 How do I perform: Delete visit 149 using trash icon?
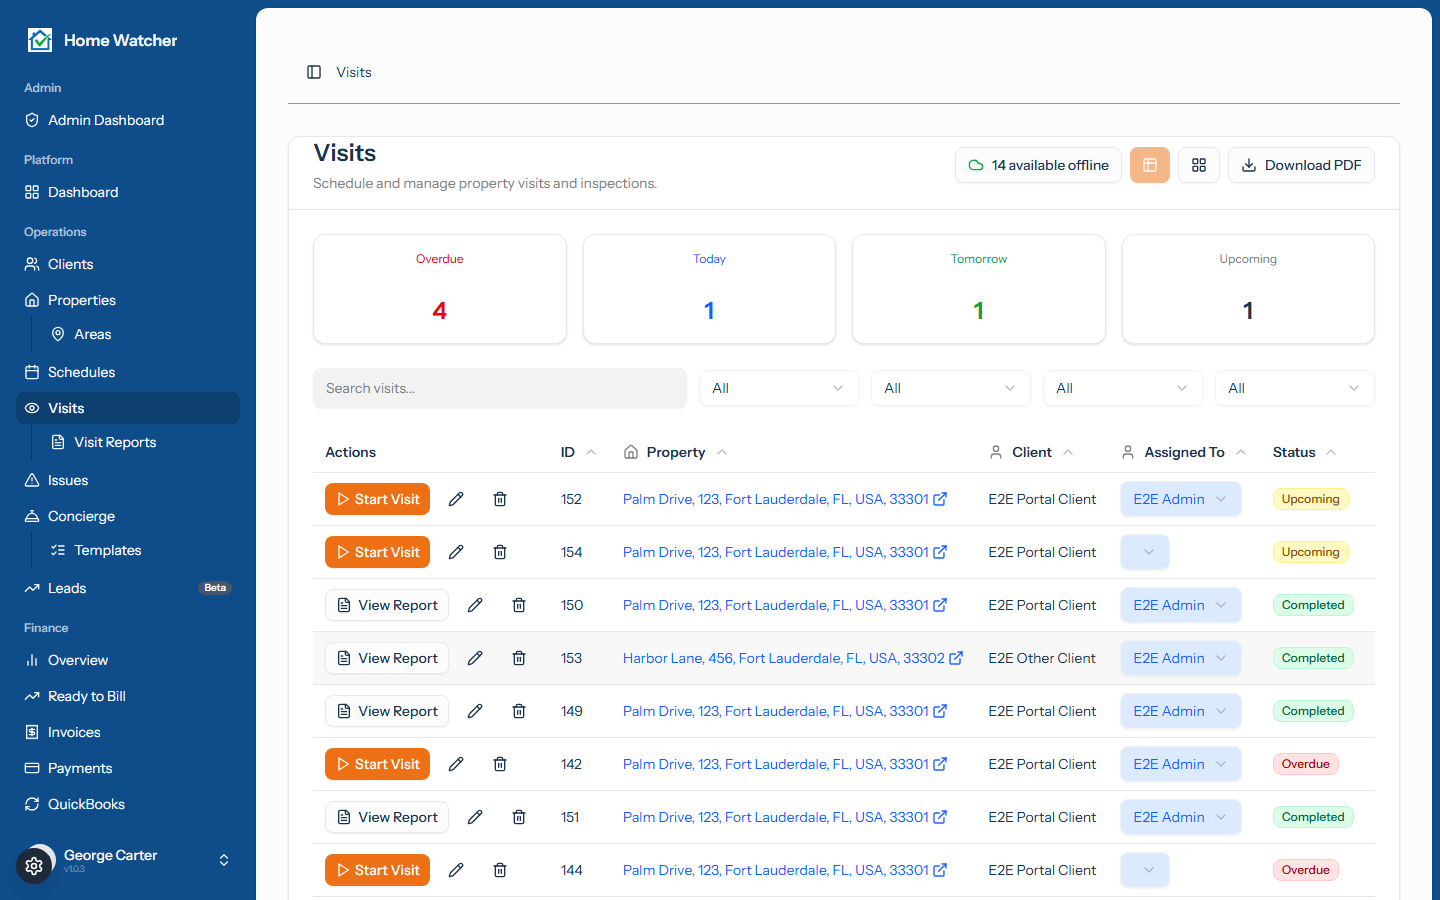(x=519, y=711)
